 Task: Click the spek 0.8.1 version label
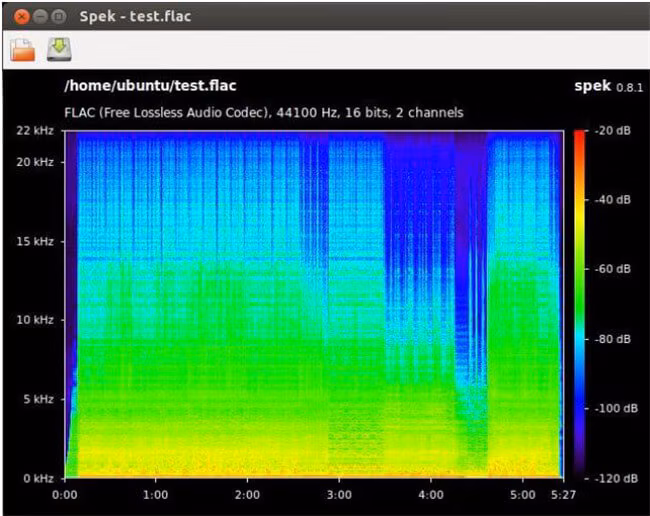pyautogui.click(x=609, y=86)
